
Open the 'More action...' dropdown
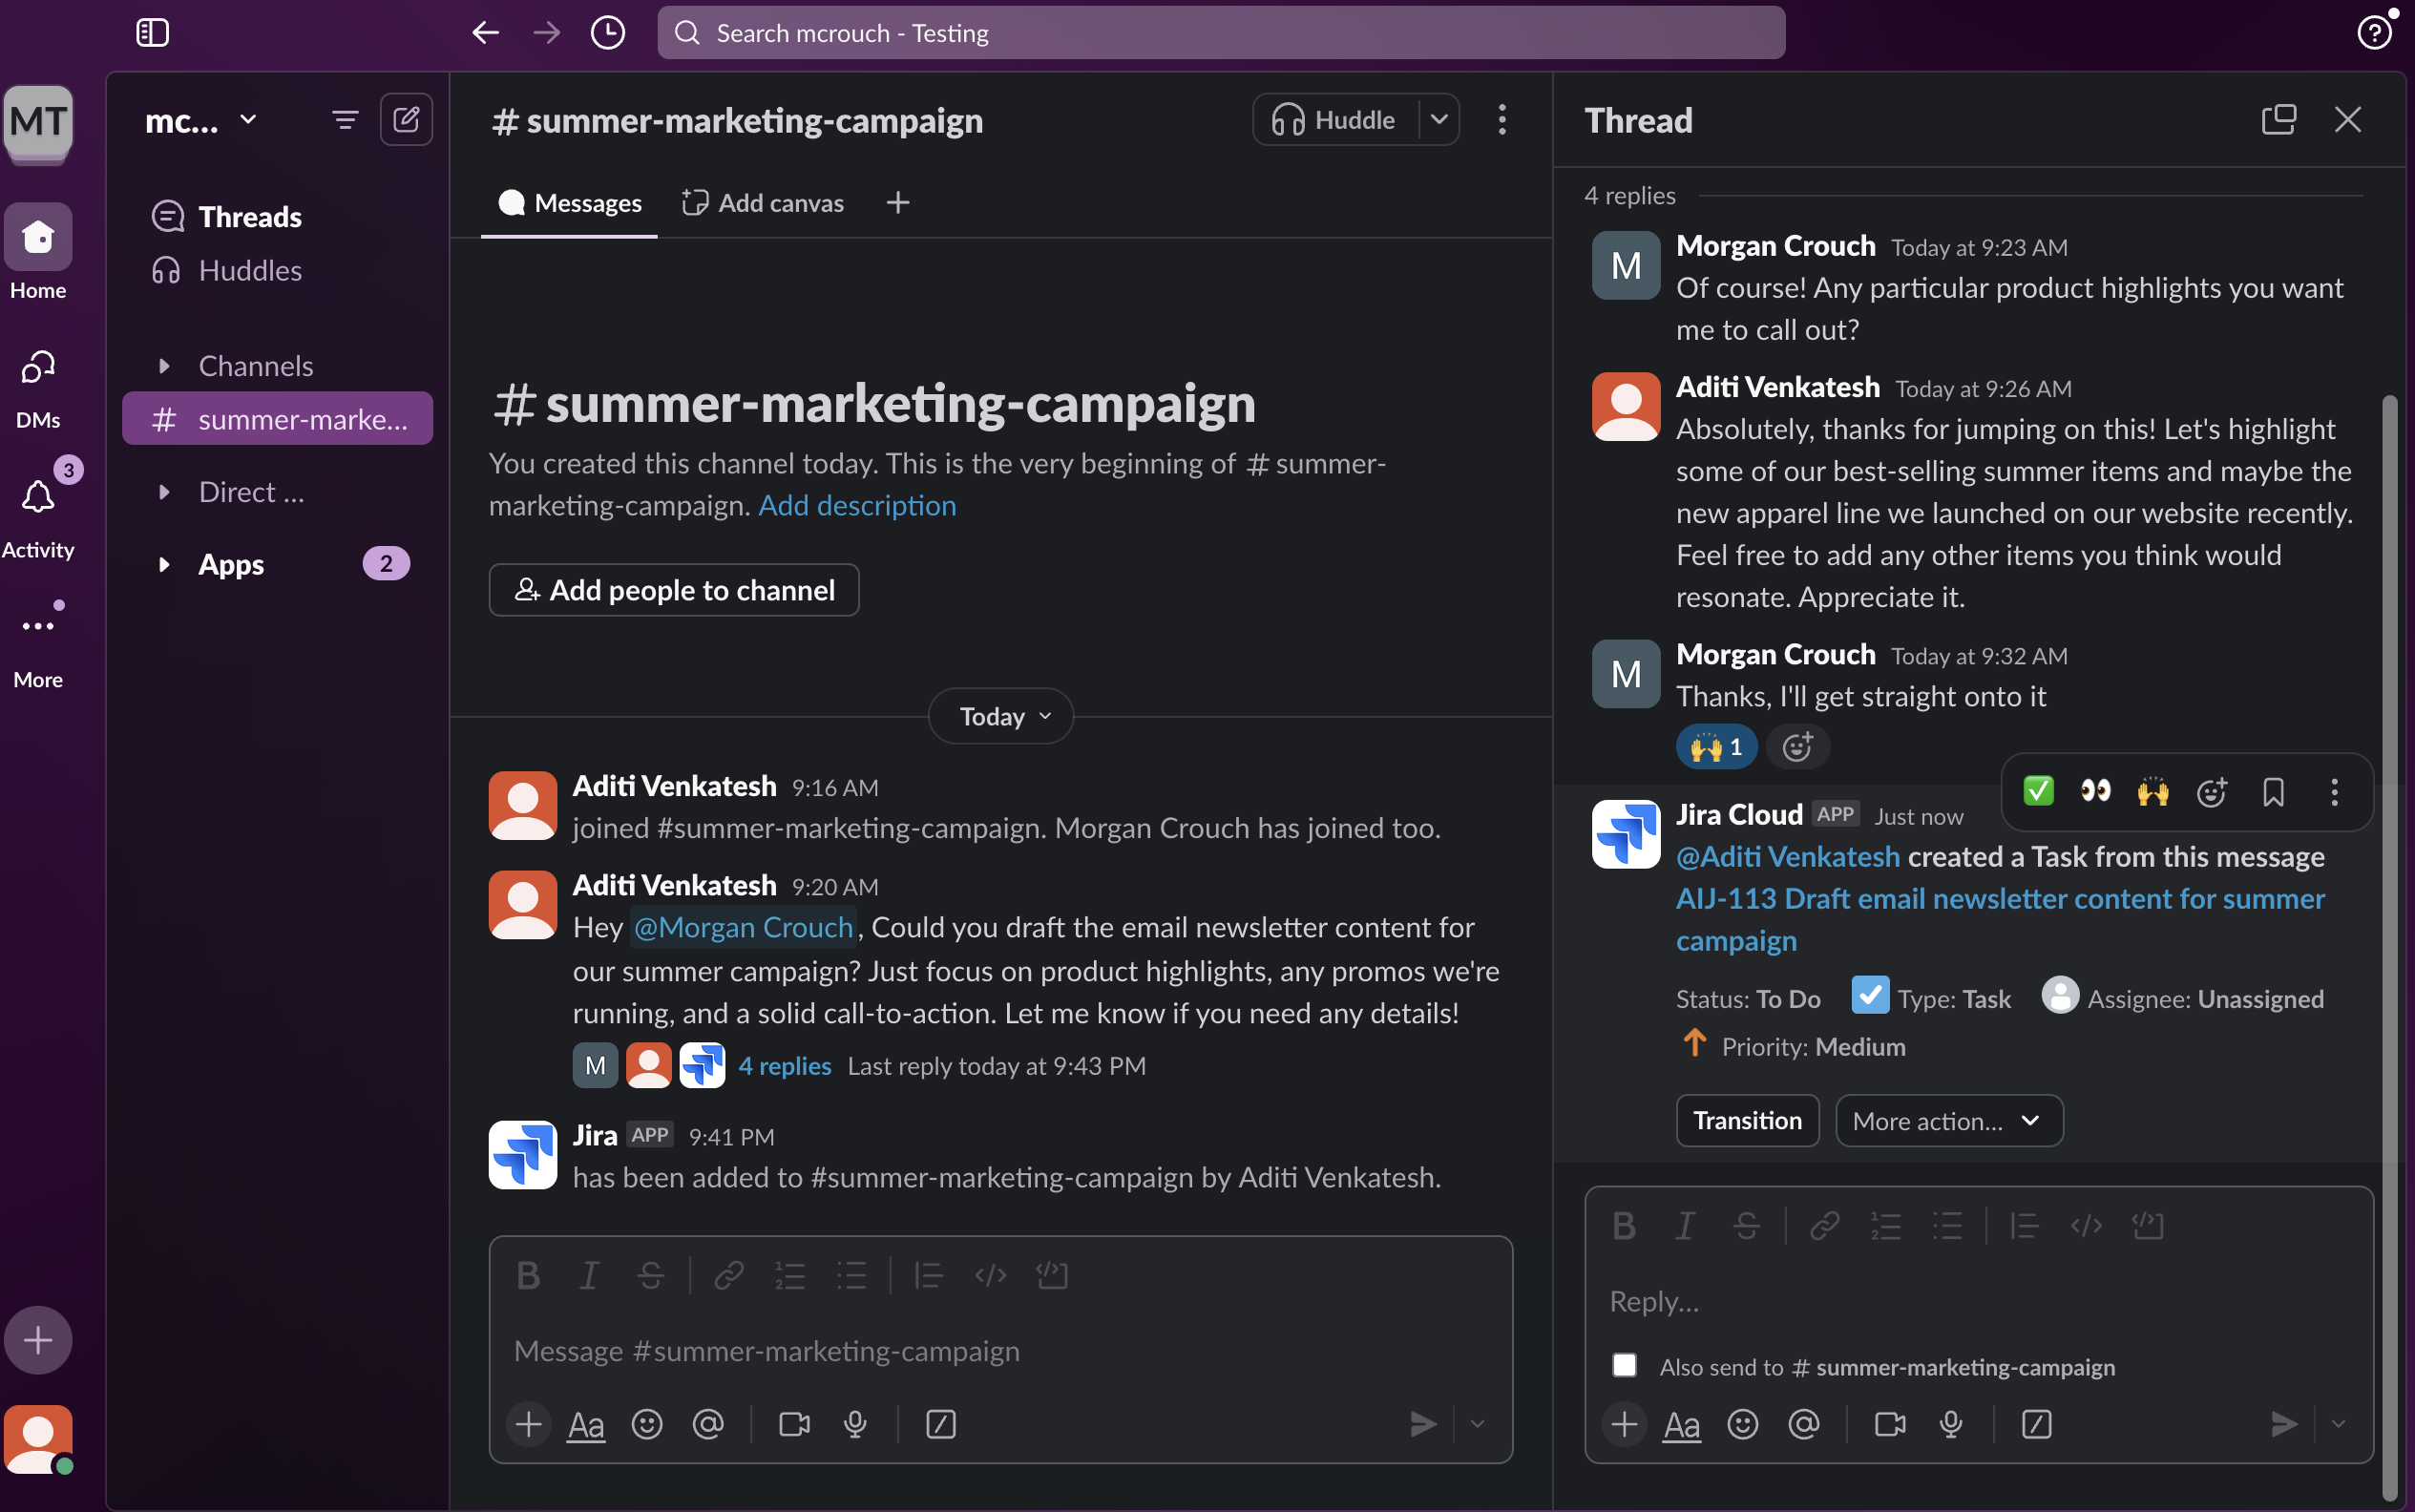click(1948, 1120)
